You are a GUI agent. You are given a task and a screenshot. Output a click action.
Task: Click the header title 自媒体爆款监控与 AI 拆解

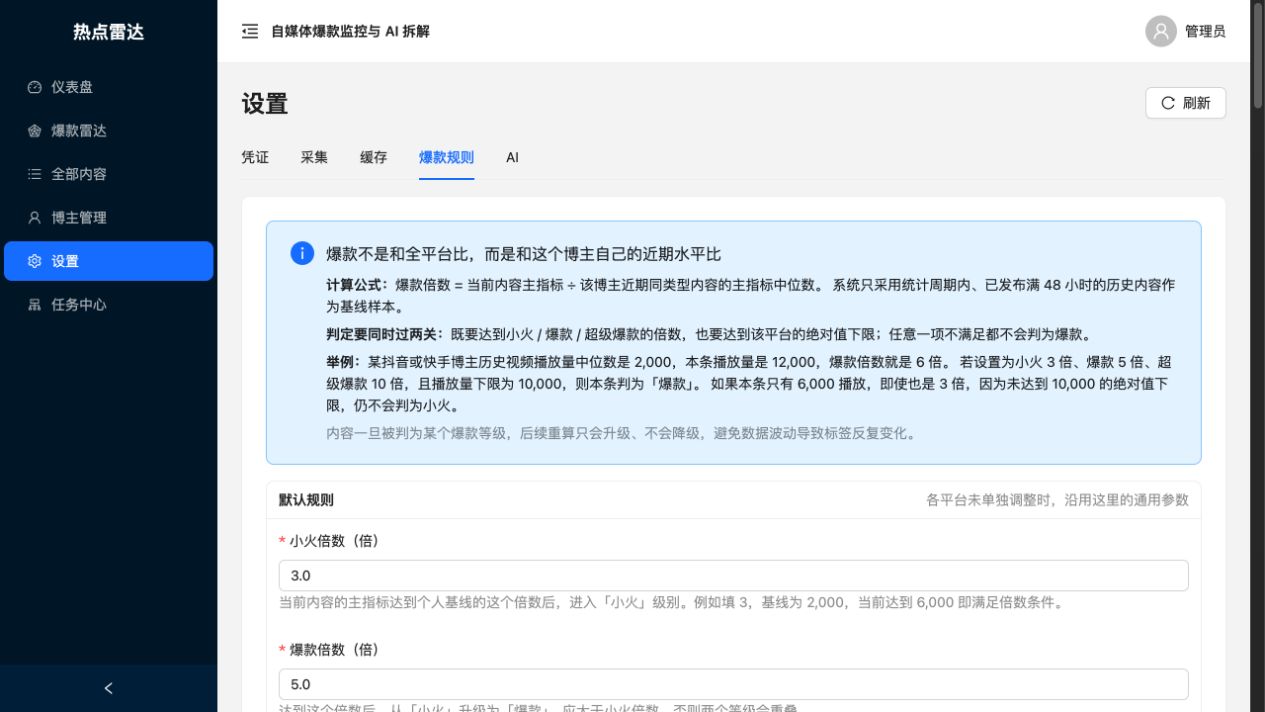[350, 31]
